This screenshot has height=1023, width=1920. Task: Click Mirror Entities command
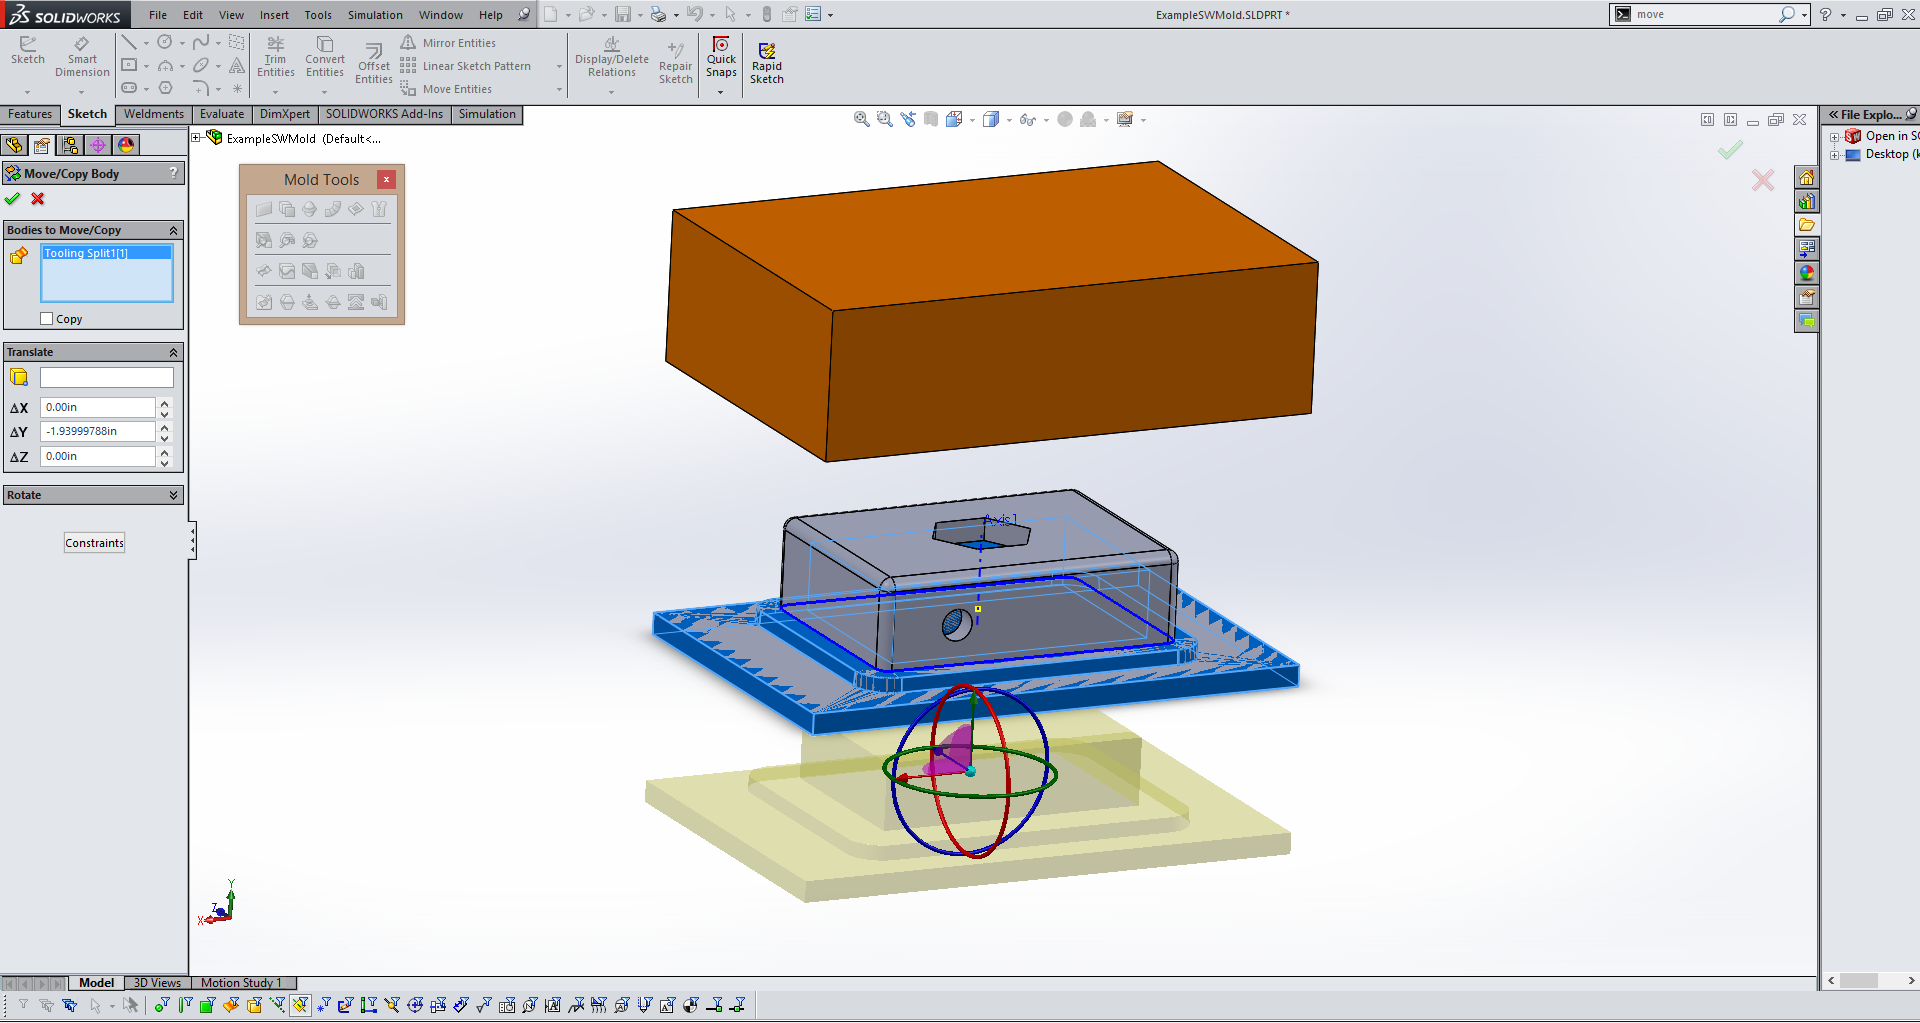click(449, 43)
